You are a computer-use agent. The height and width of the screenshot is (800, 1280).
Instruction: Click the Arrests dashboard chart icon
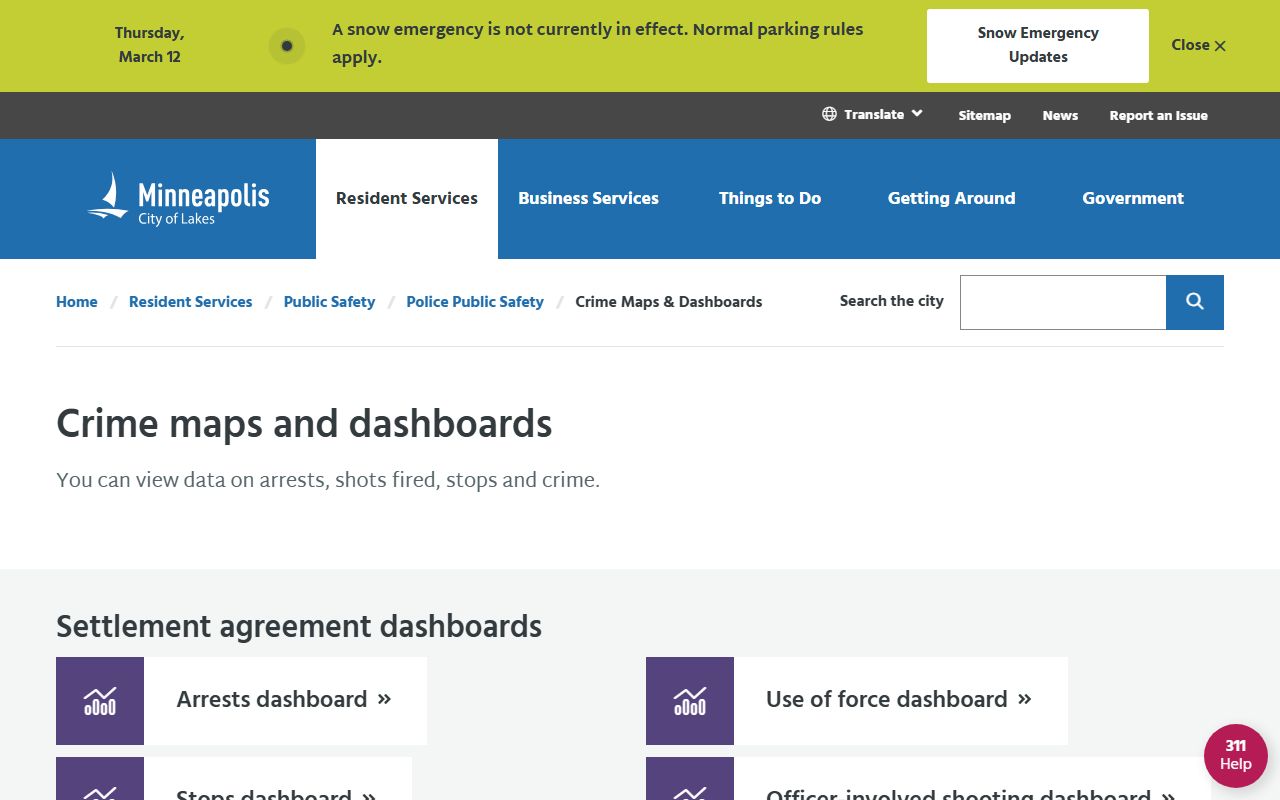pos(100,701)
